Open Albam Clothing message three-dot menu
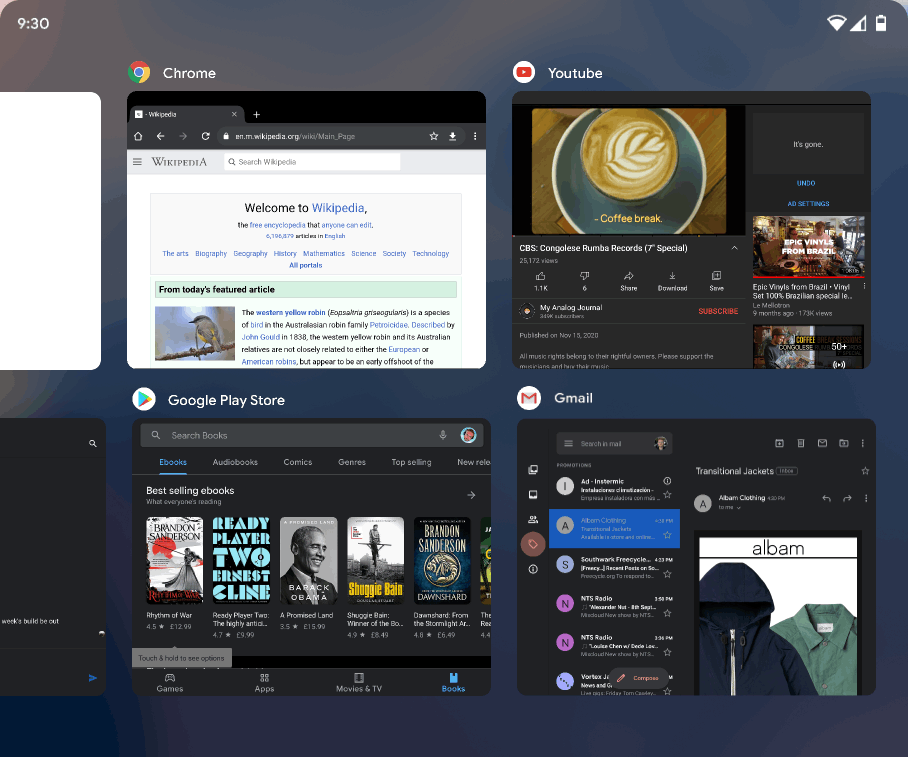 [x=866, y=498]
